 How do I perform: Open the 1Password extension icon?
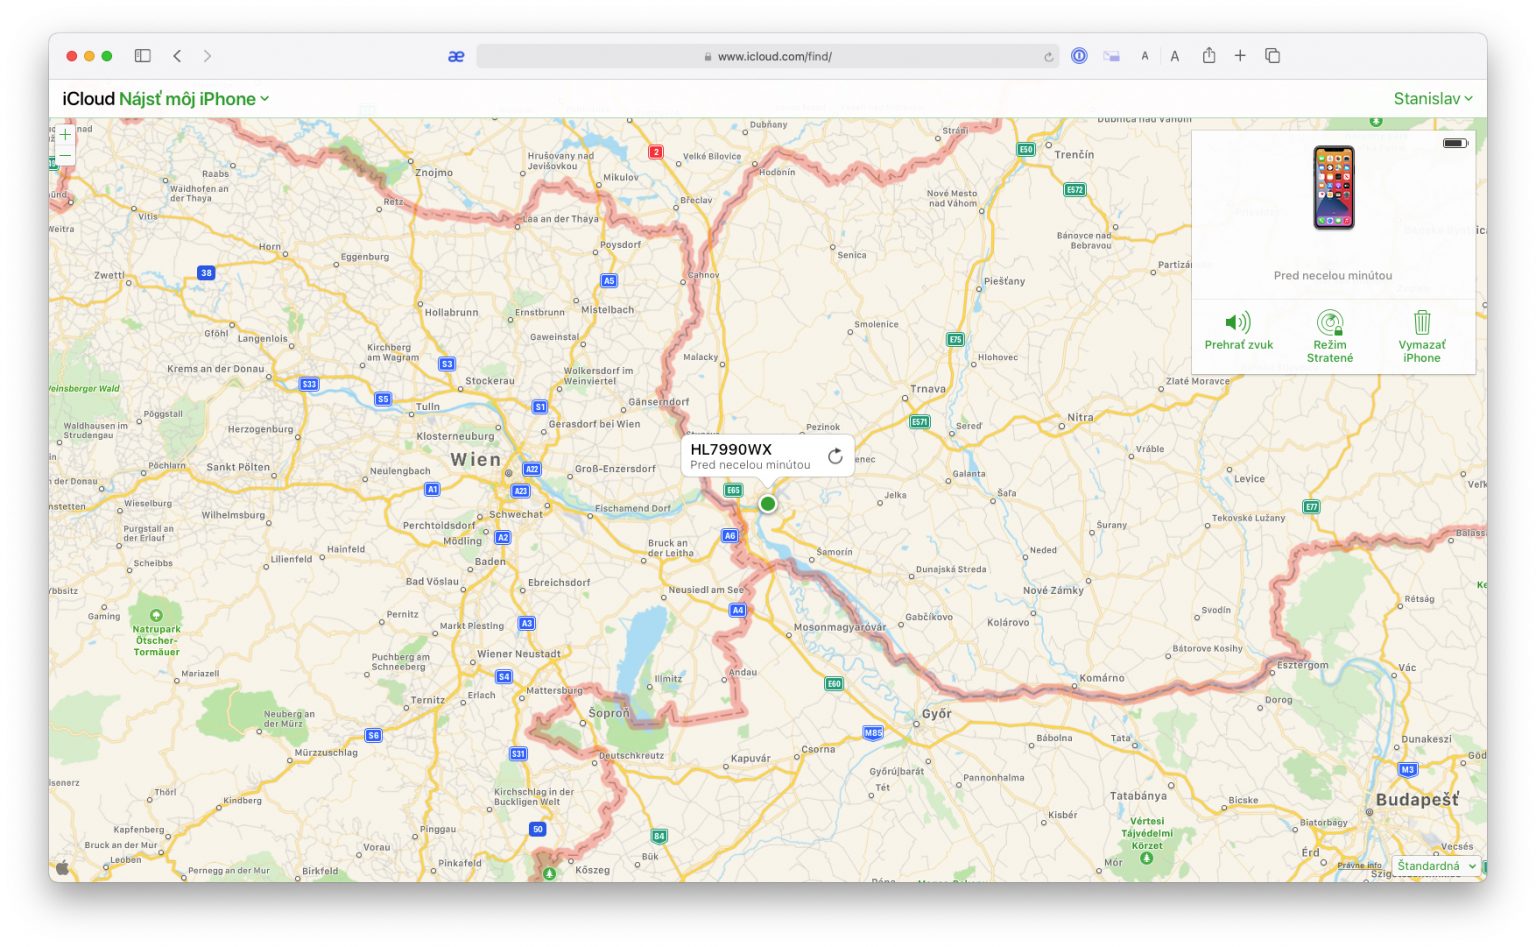(x=1079, y=56)
